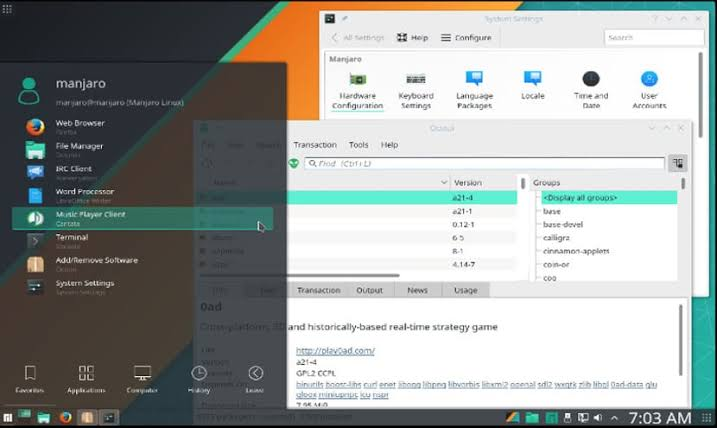The width and height of the screenshot is (717, 428).
Task: Open Locale settings module
Action: [x=533, y=86]
